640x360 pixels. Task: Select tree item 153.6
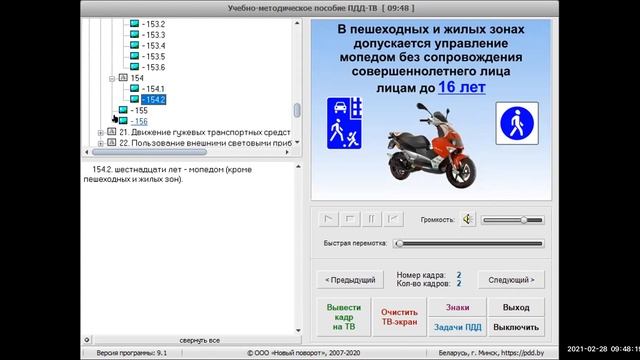153,67
